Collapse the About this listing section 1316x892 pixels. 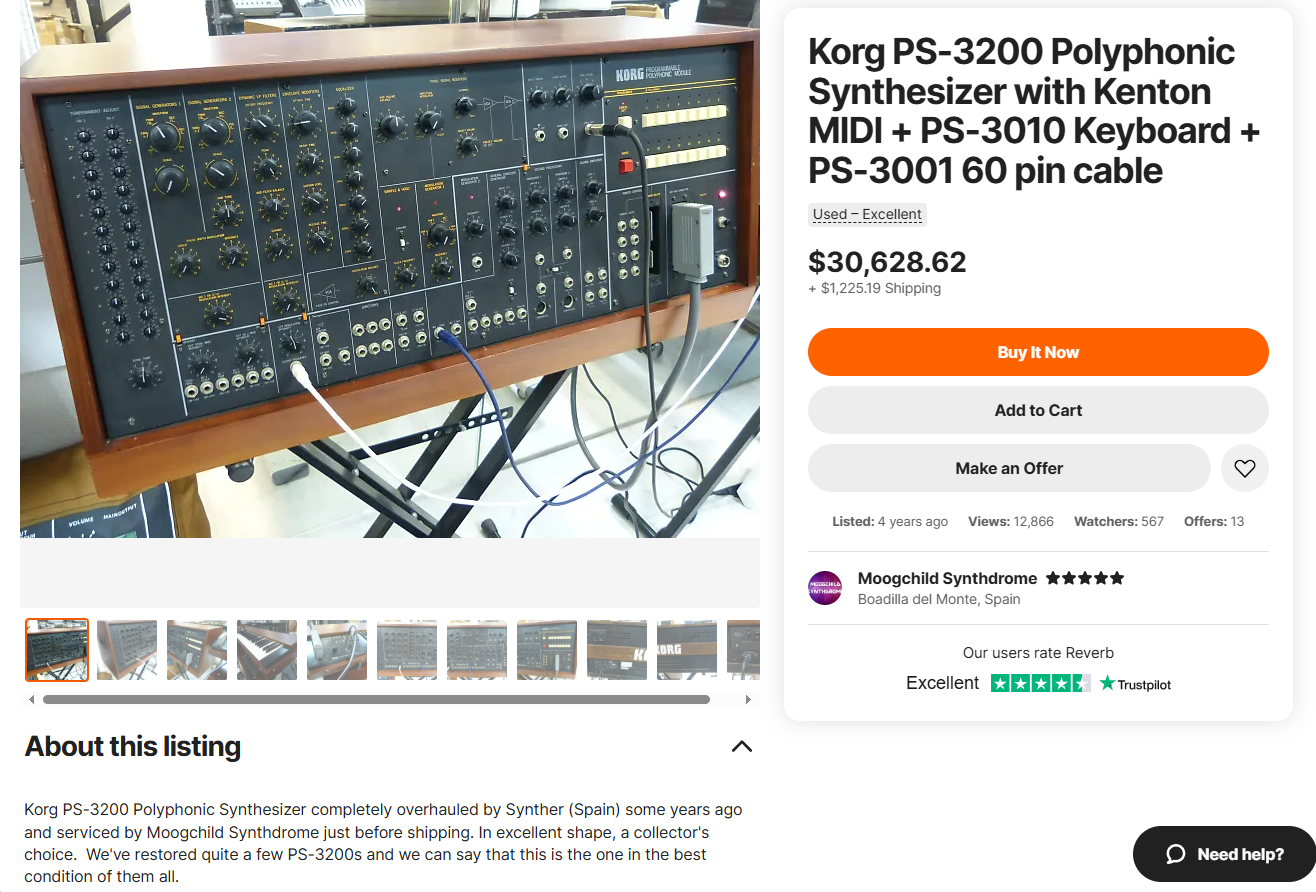coord(741,746)
